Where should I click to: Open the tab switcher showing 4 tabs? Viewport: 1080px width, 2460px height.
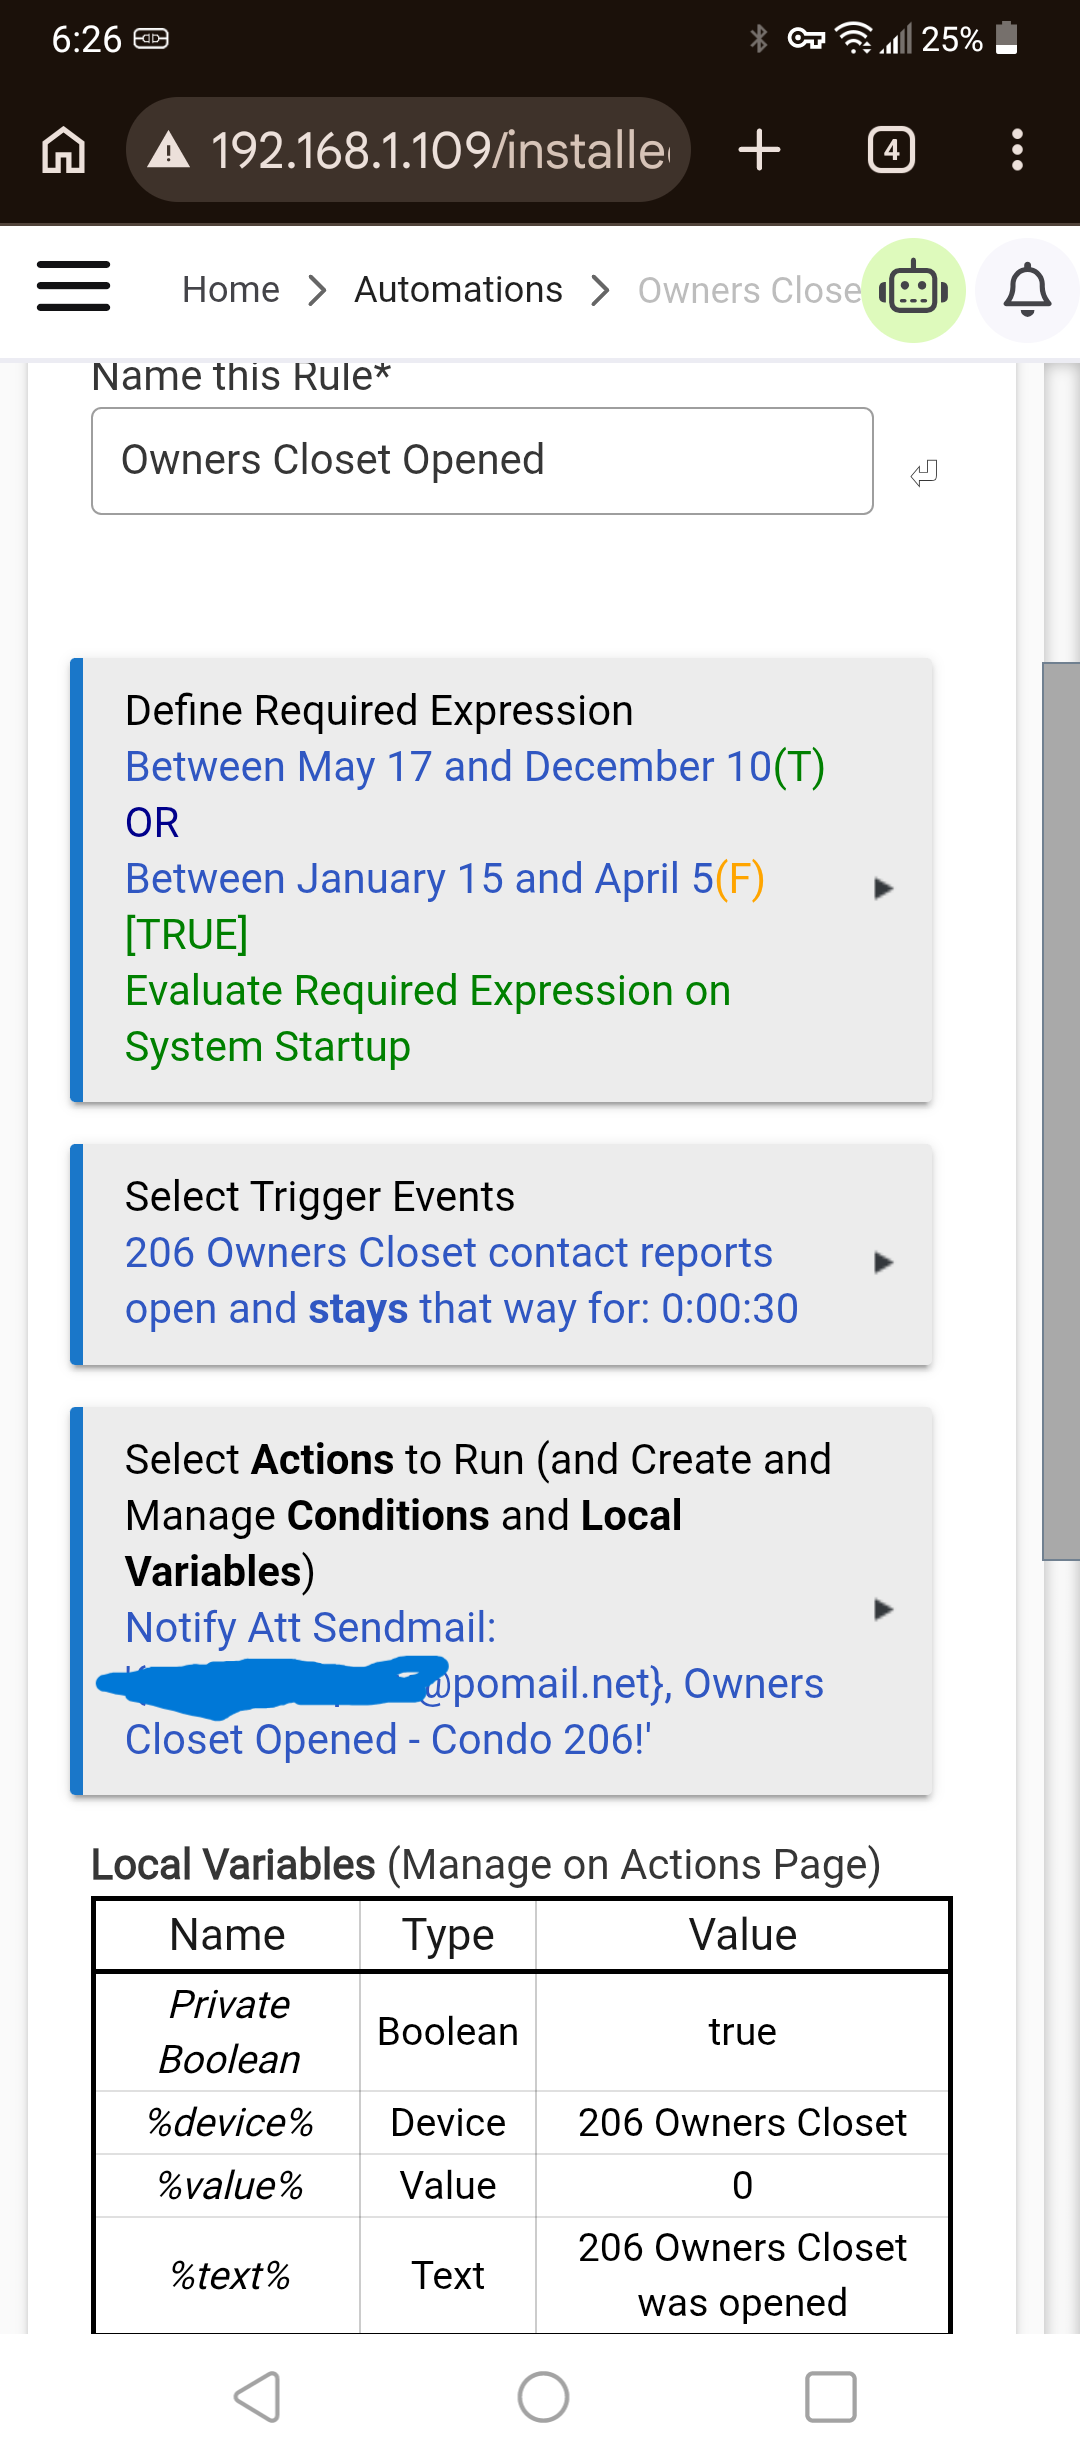pos(891,150)
